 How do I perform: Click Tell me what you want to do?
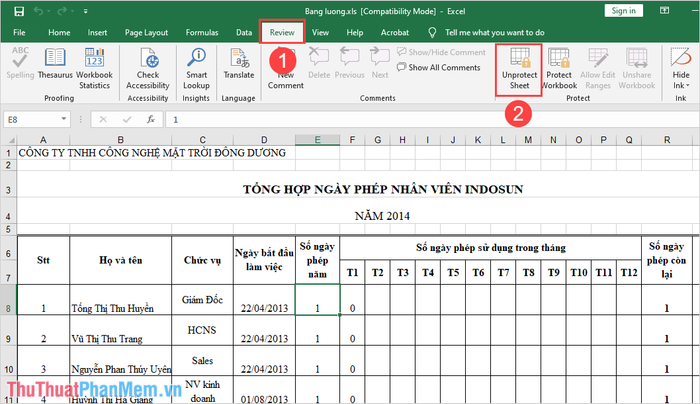[487, 33]
